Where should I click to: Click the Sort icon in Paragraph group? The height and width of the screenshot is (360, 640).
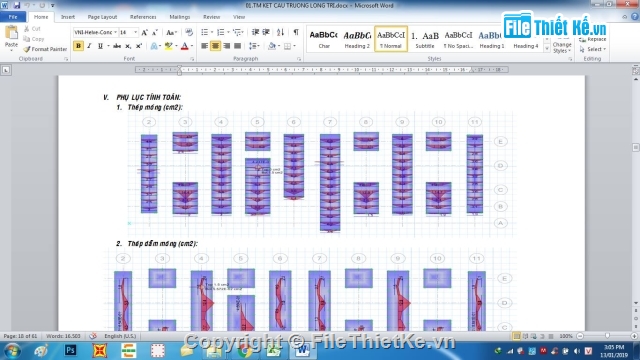pyautogui.click(x=280, y=32)
